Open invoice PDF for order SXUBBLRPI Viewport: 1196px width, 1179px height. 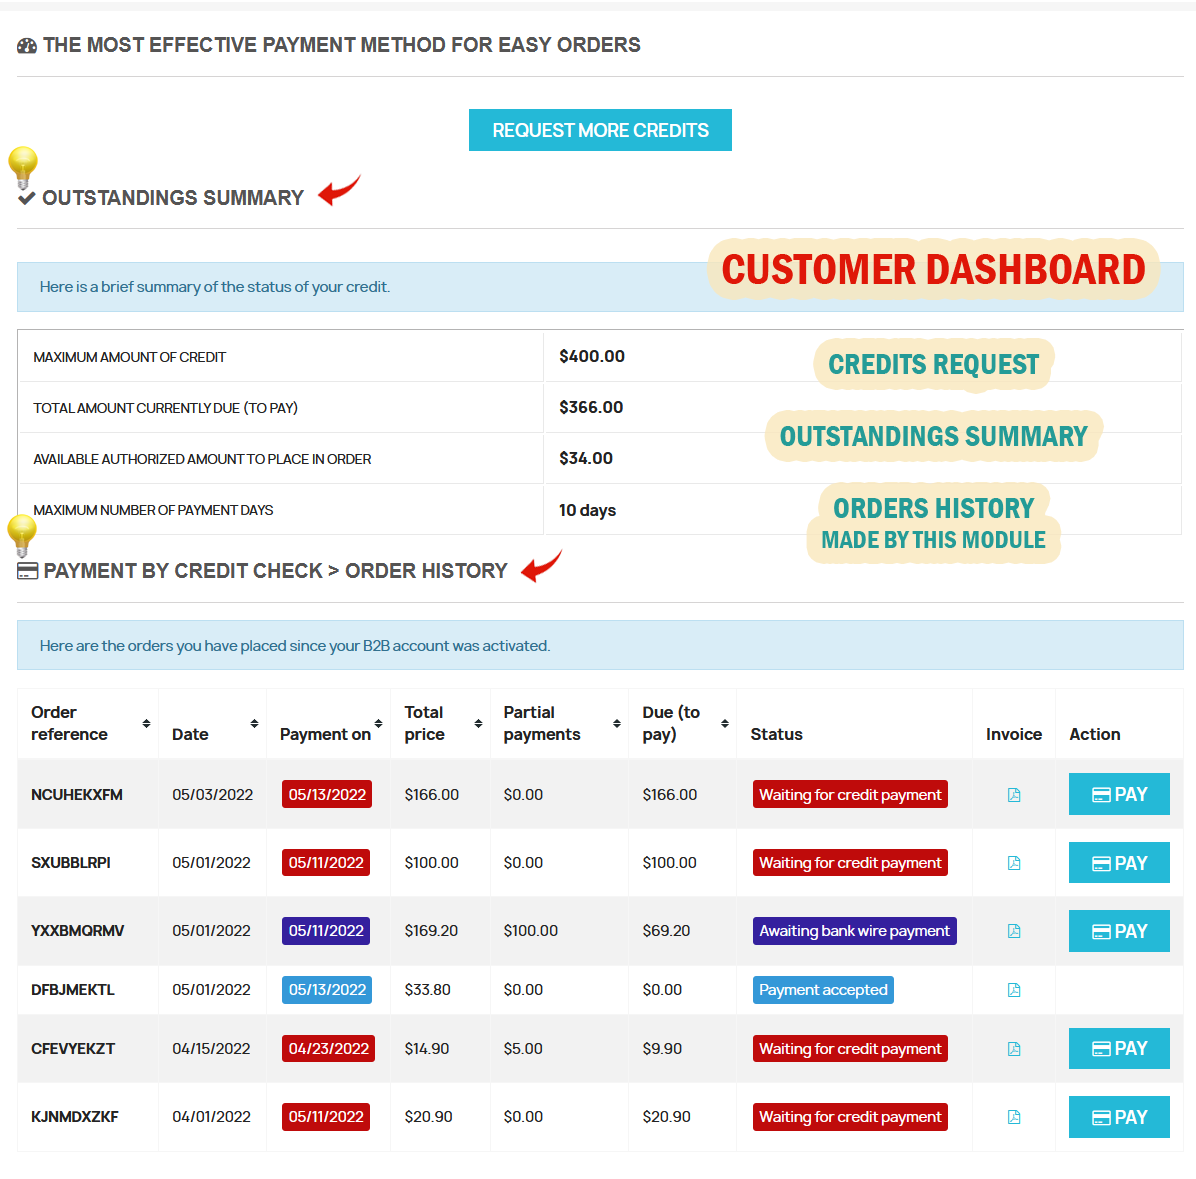(x=1013, y=863)
